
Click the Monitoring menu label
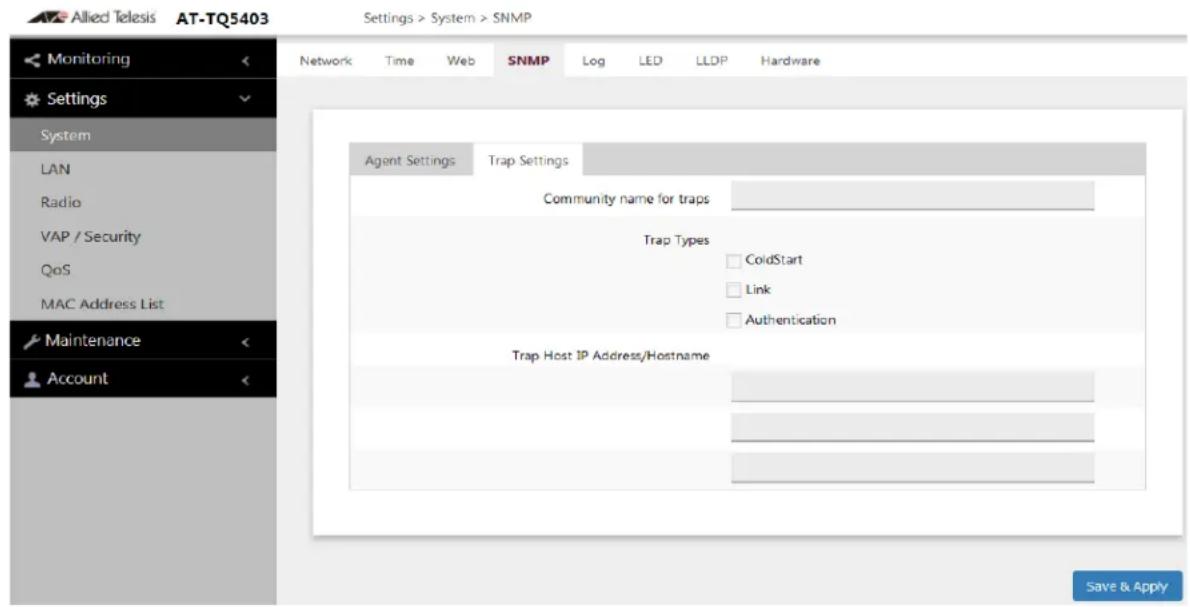click(x=88, y=59)
